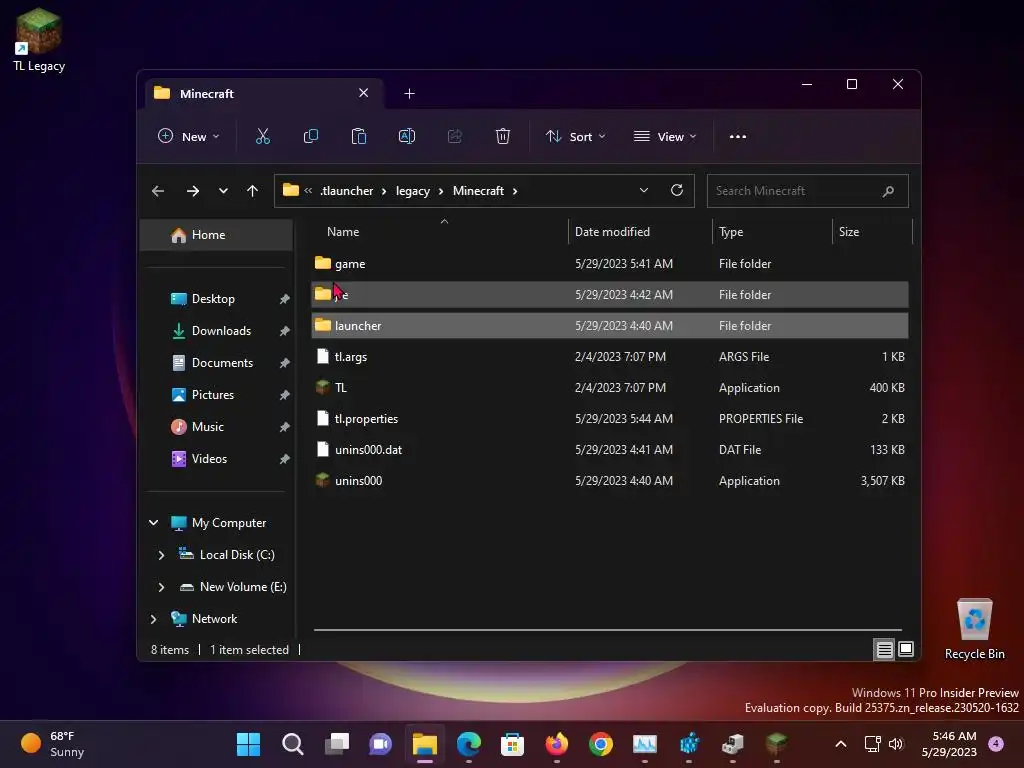Open the View dropdown menu
Viewport: 1024px width, 768px height.
point(665,136)
